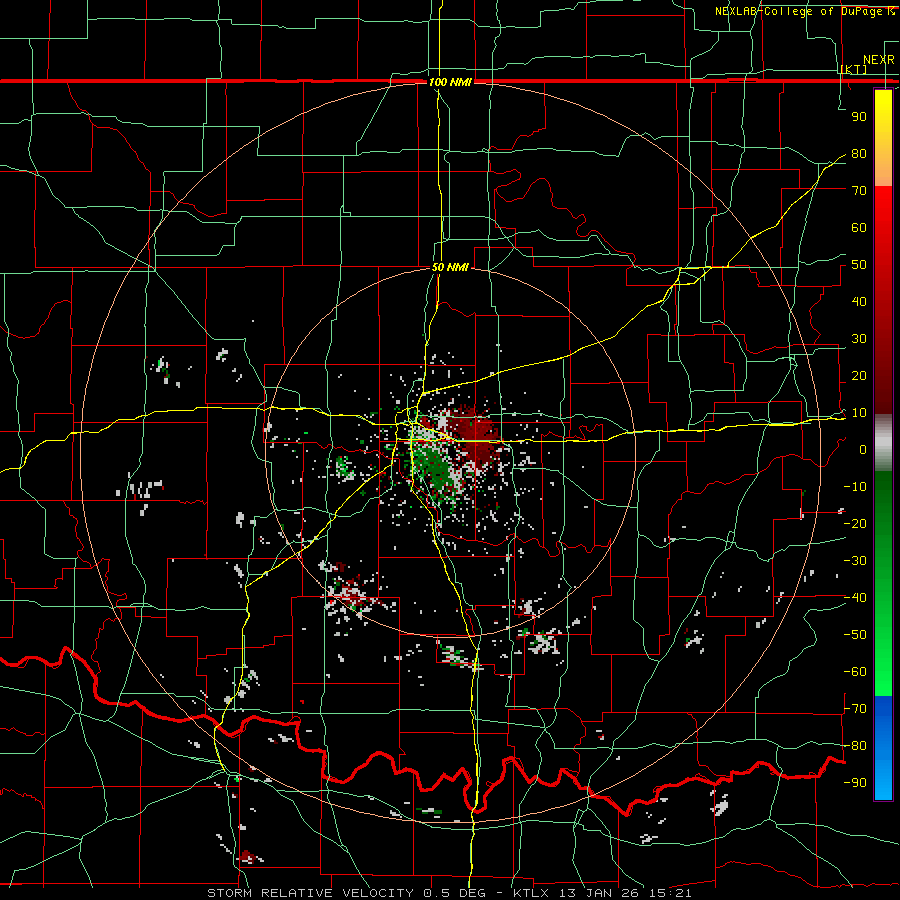Screen dimensions: 900x900
Task: Click the 50 NMI range ring label
Action: pyautogui.click(x=450, y=267)
